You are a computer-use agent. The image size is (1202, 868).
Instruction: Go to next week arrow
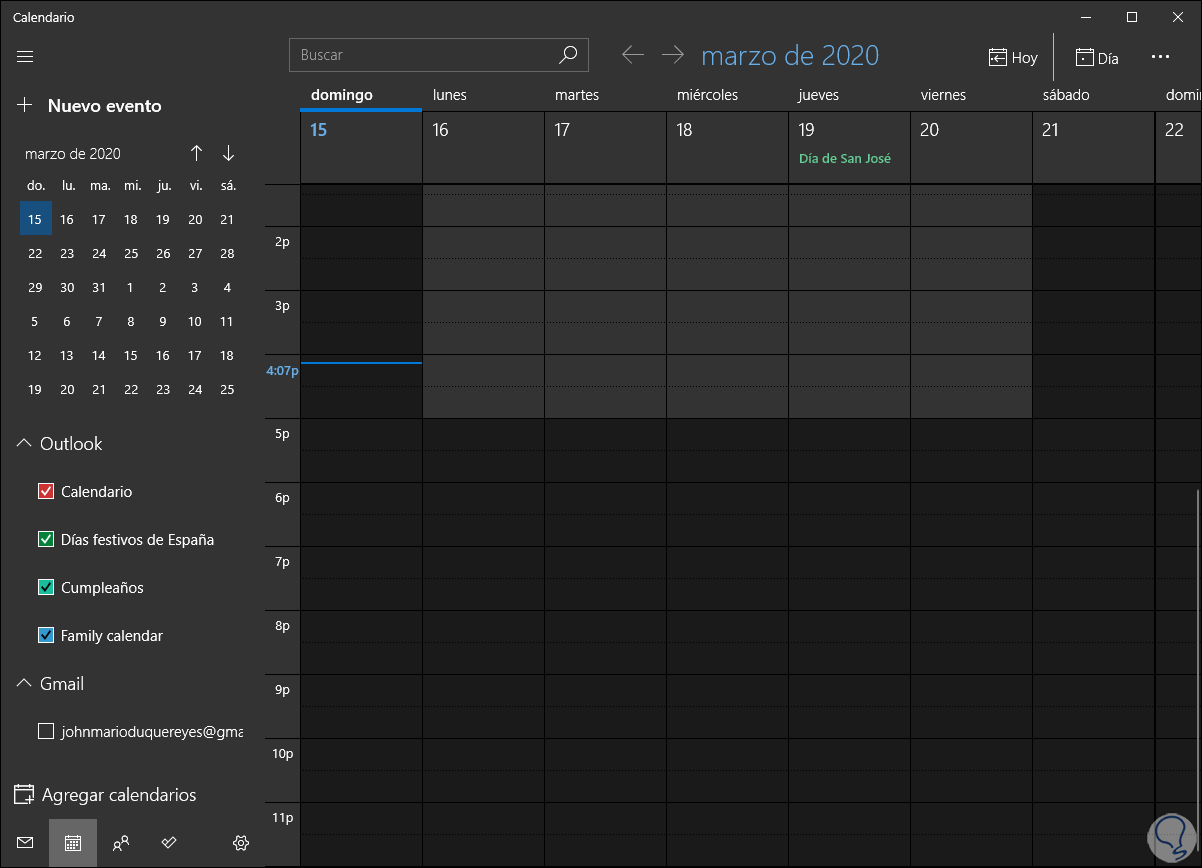click(673, 55)
